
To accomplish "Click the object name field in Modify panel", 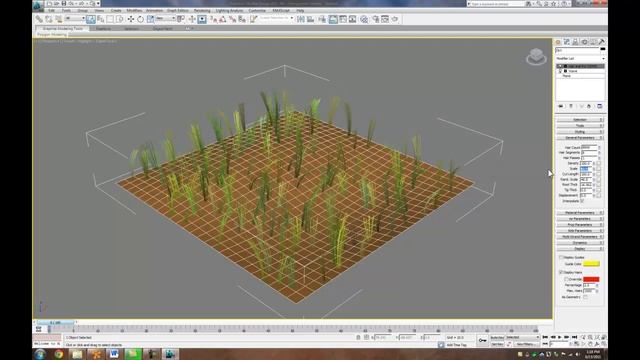I will [576, 50].
